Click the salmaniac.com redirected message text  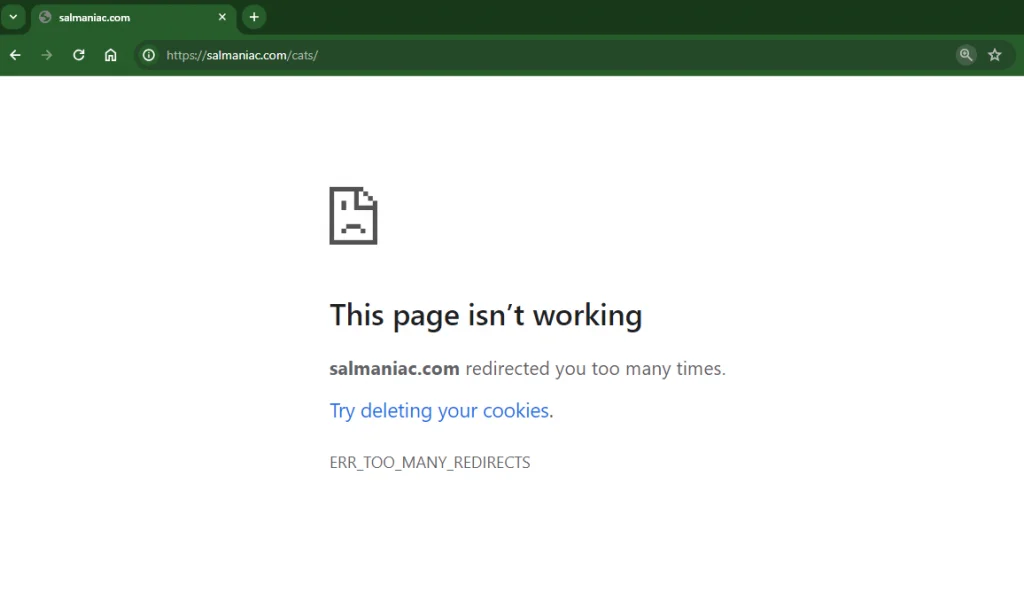(528, 368)
